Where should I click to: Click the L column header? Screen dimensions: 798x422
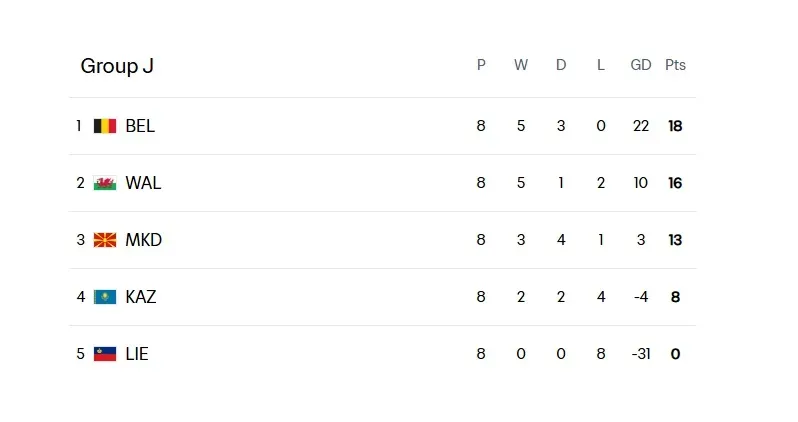[601, 65]
